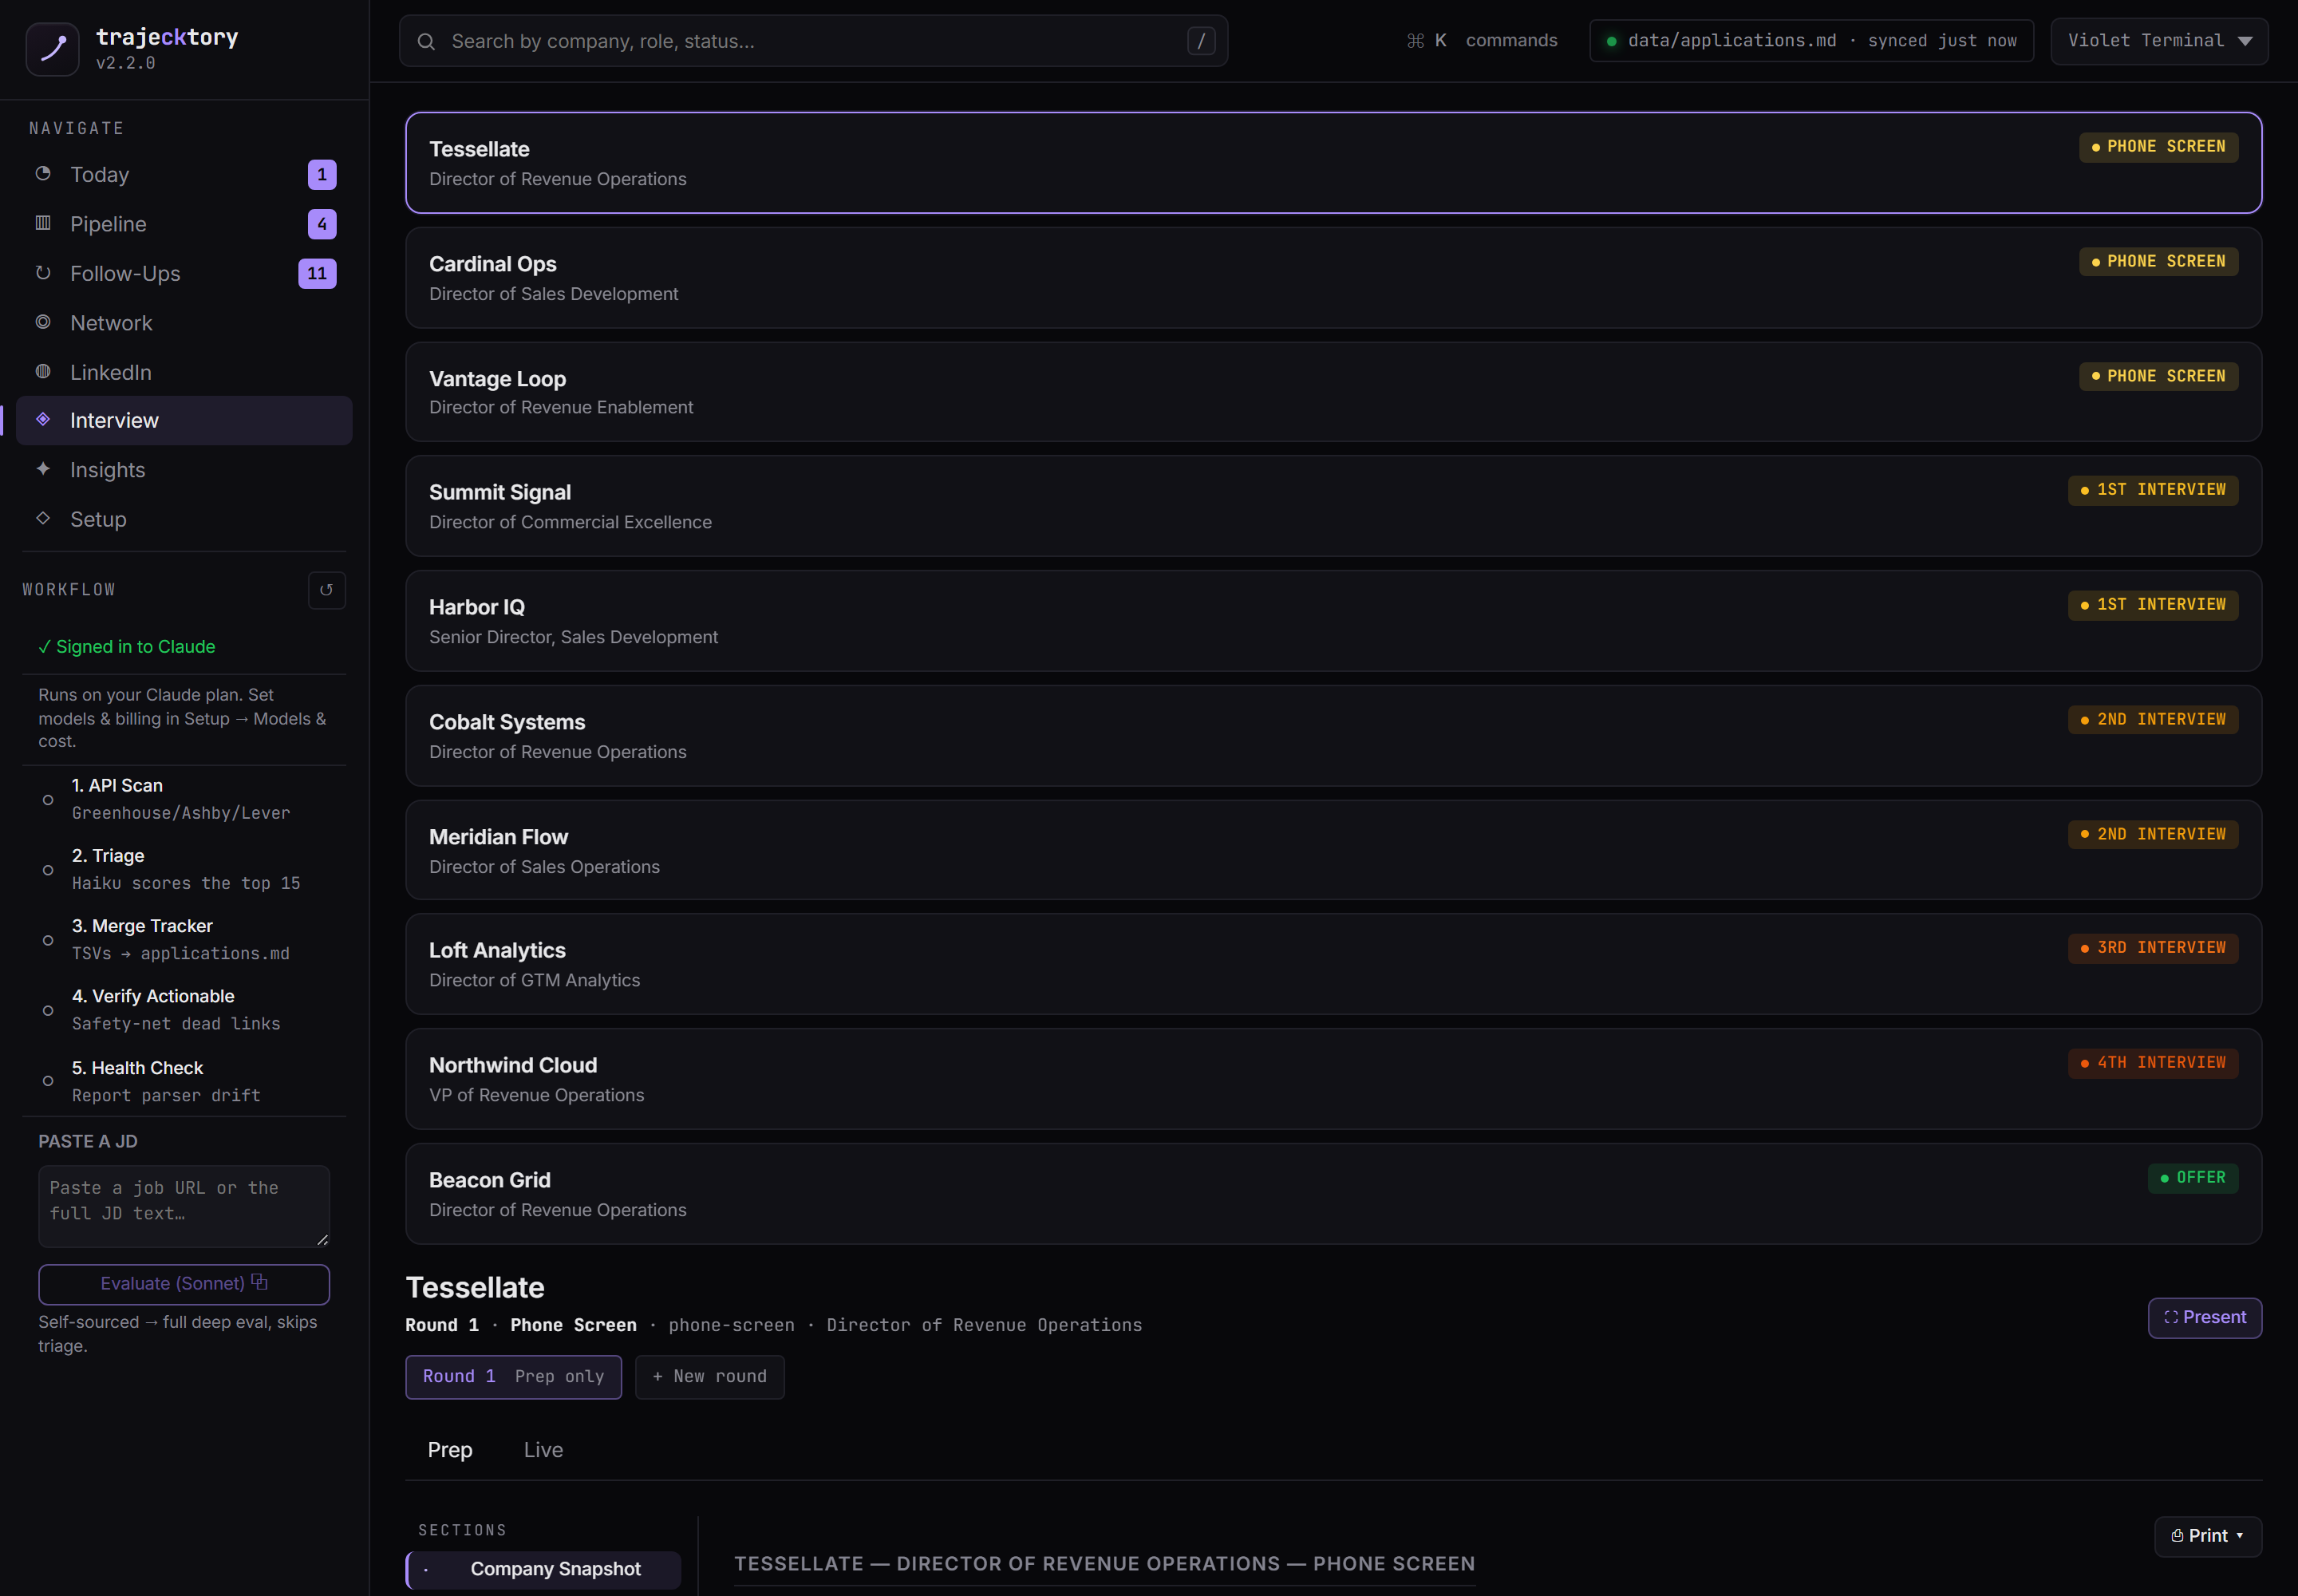This screenshot has height=1596, width=2298.
Task: Toggle step circle for Triage
Action: [48, 870]
